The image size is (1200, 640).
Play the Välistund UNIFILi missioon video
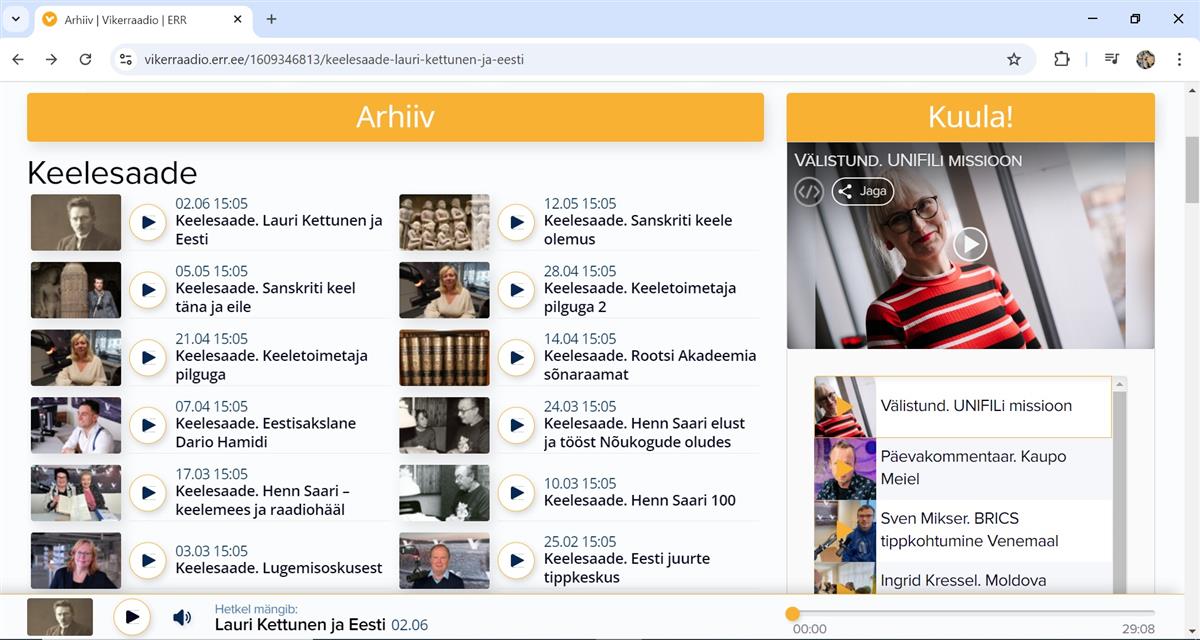click(969, 243)
